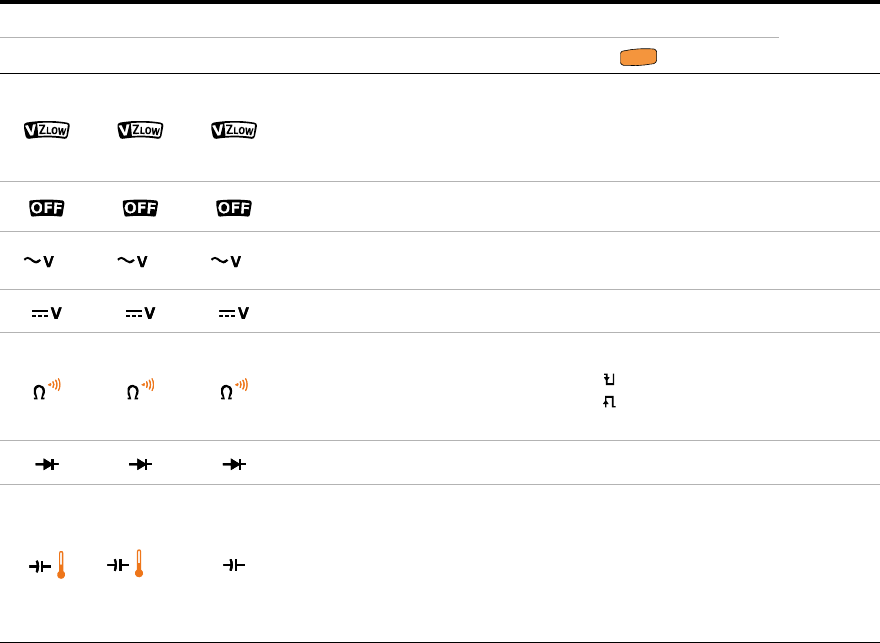The width and height of the screenshot is (880, 643).
Task: Click the middle capacitance and temperature icon
Action: (x=126, y=566)
